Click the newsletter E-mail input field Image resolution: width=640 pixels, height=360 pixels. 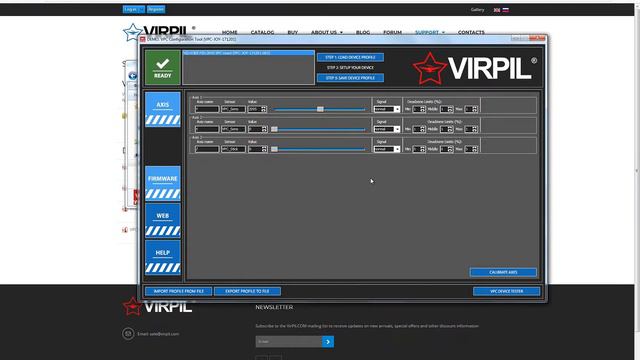[x=289, y=342]
